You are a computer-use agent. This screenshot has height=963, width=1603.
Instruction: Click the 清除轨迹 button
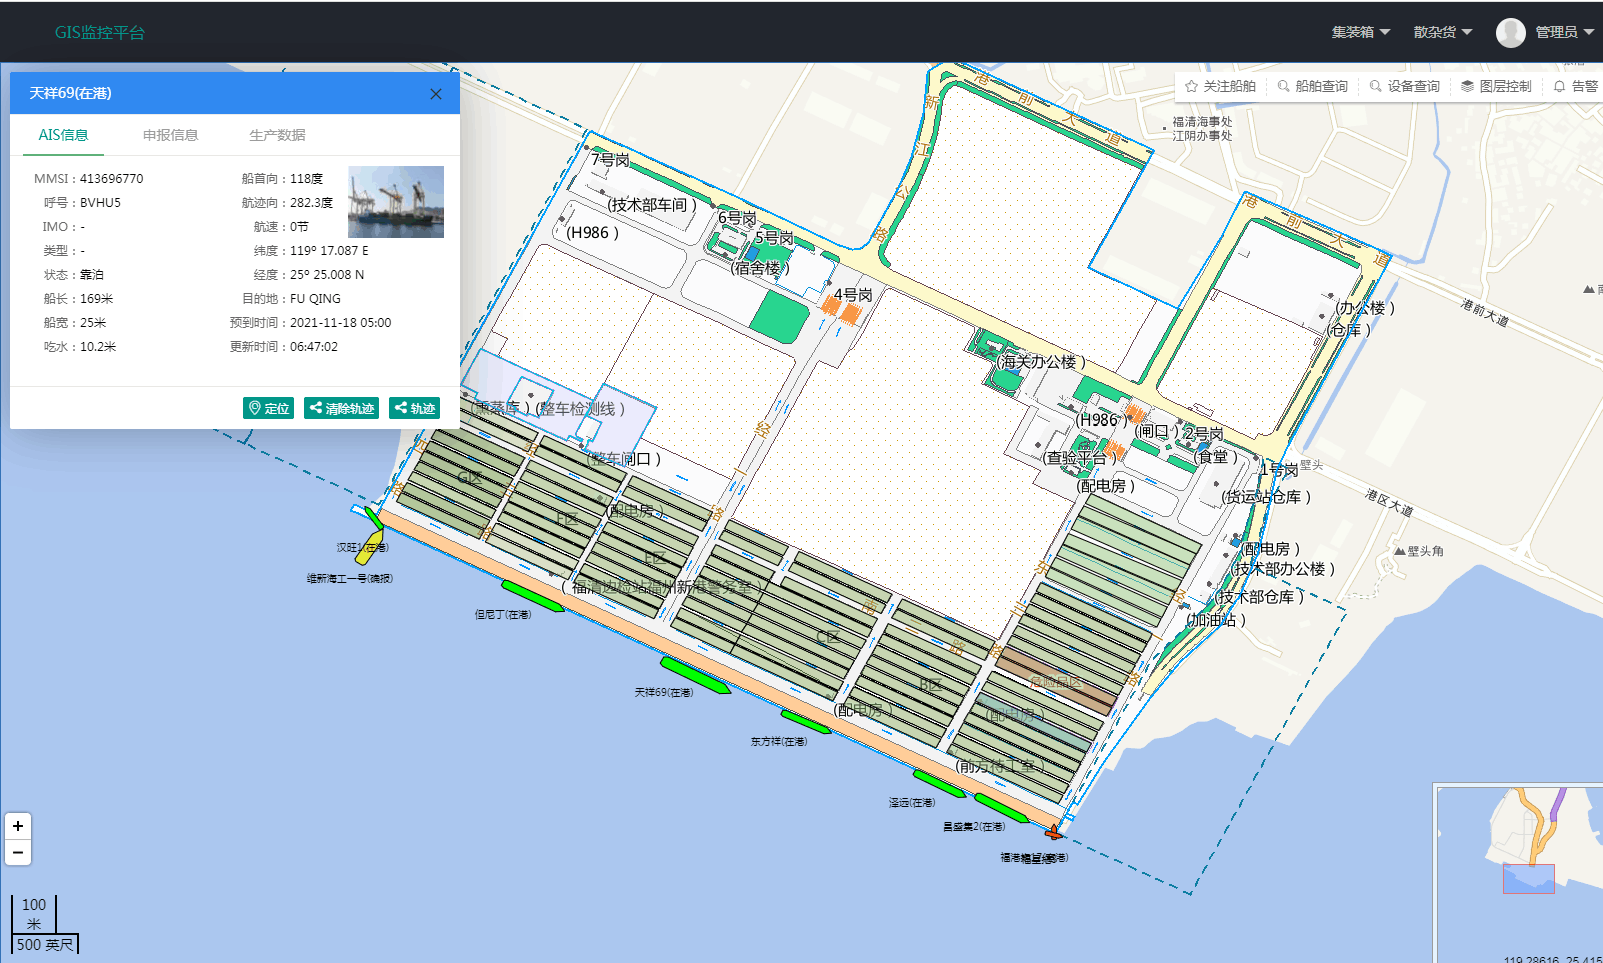tap(341, 408)
